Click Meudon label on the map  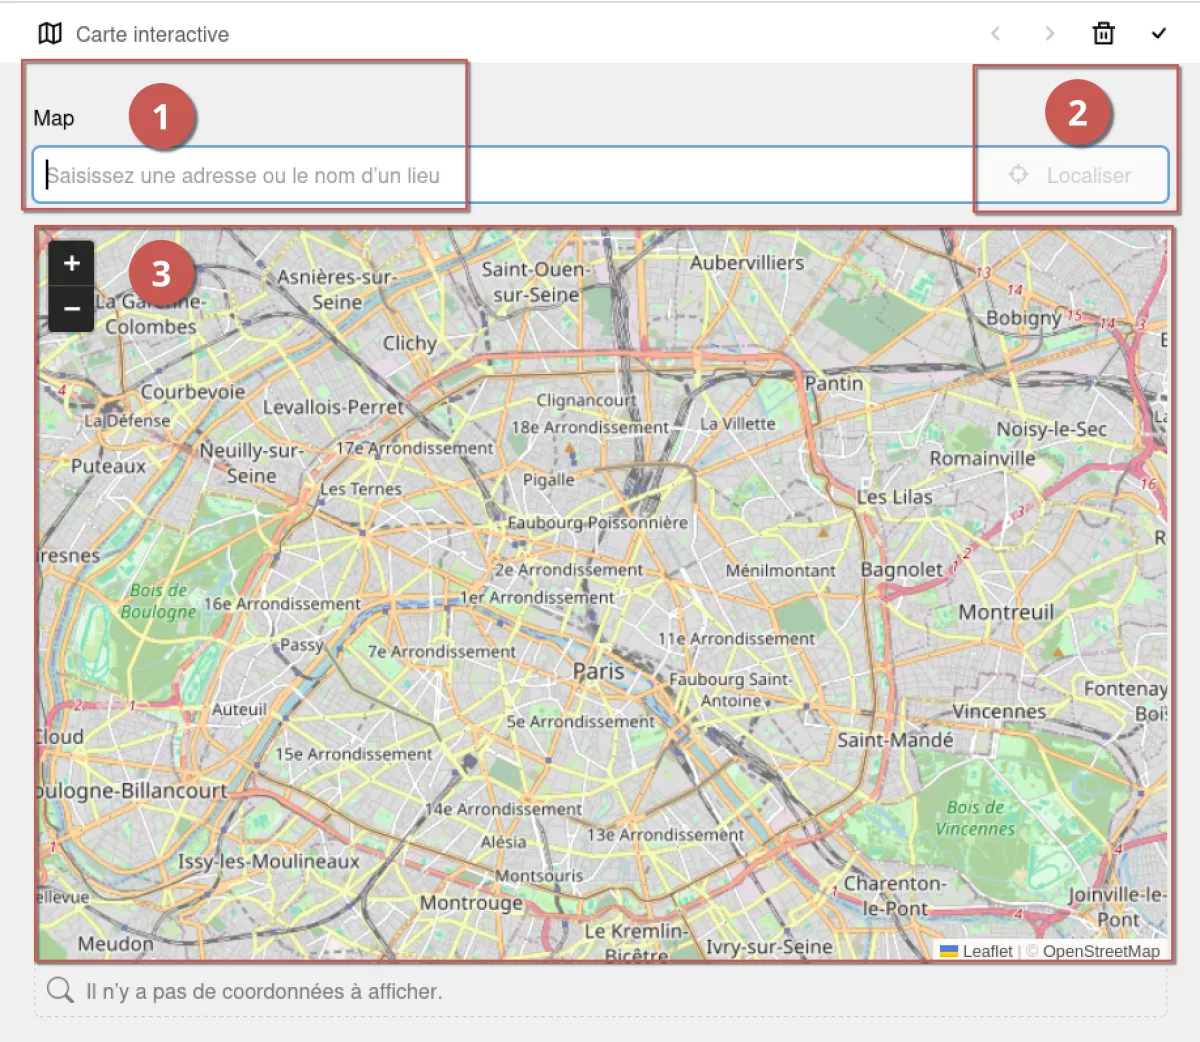[x=116, y=943]
